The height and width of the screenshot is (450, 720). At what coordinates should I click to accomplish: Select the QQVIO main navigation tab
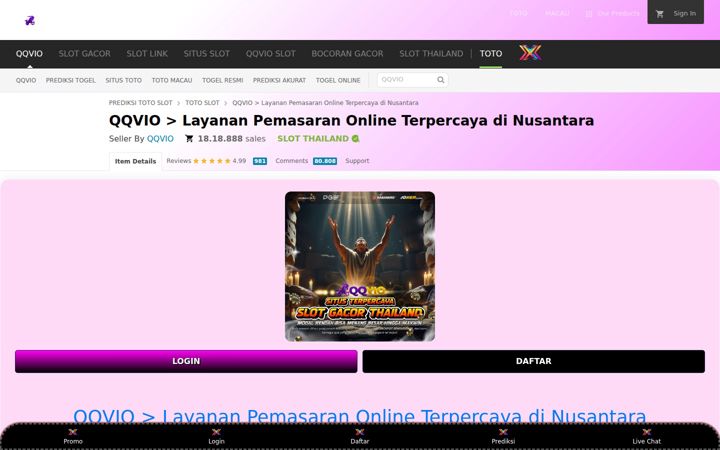pos(29,54)
